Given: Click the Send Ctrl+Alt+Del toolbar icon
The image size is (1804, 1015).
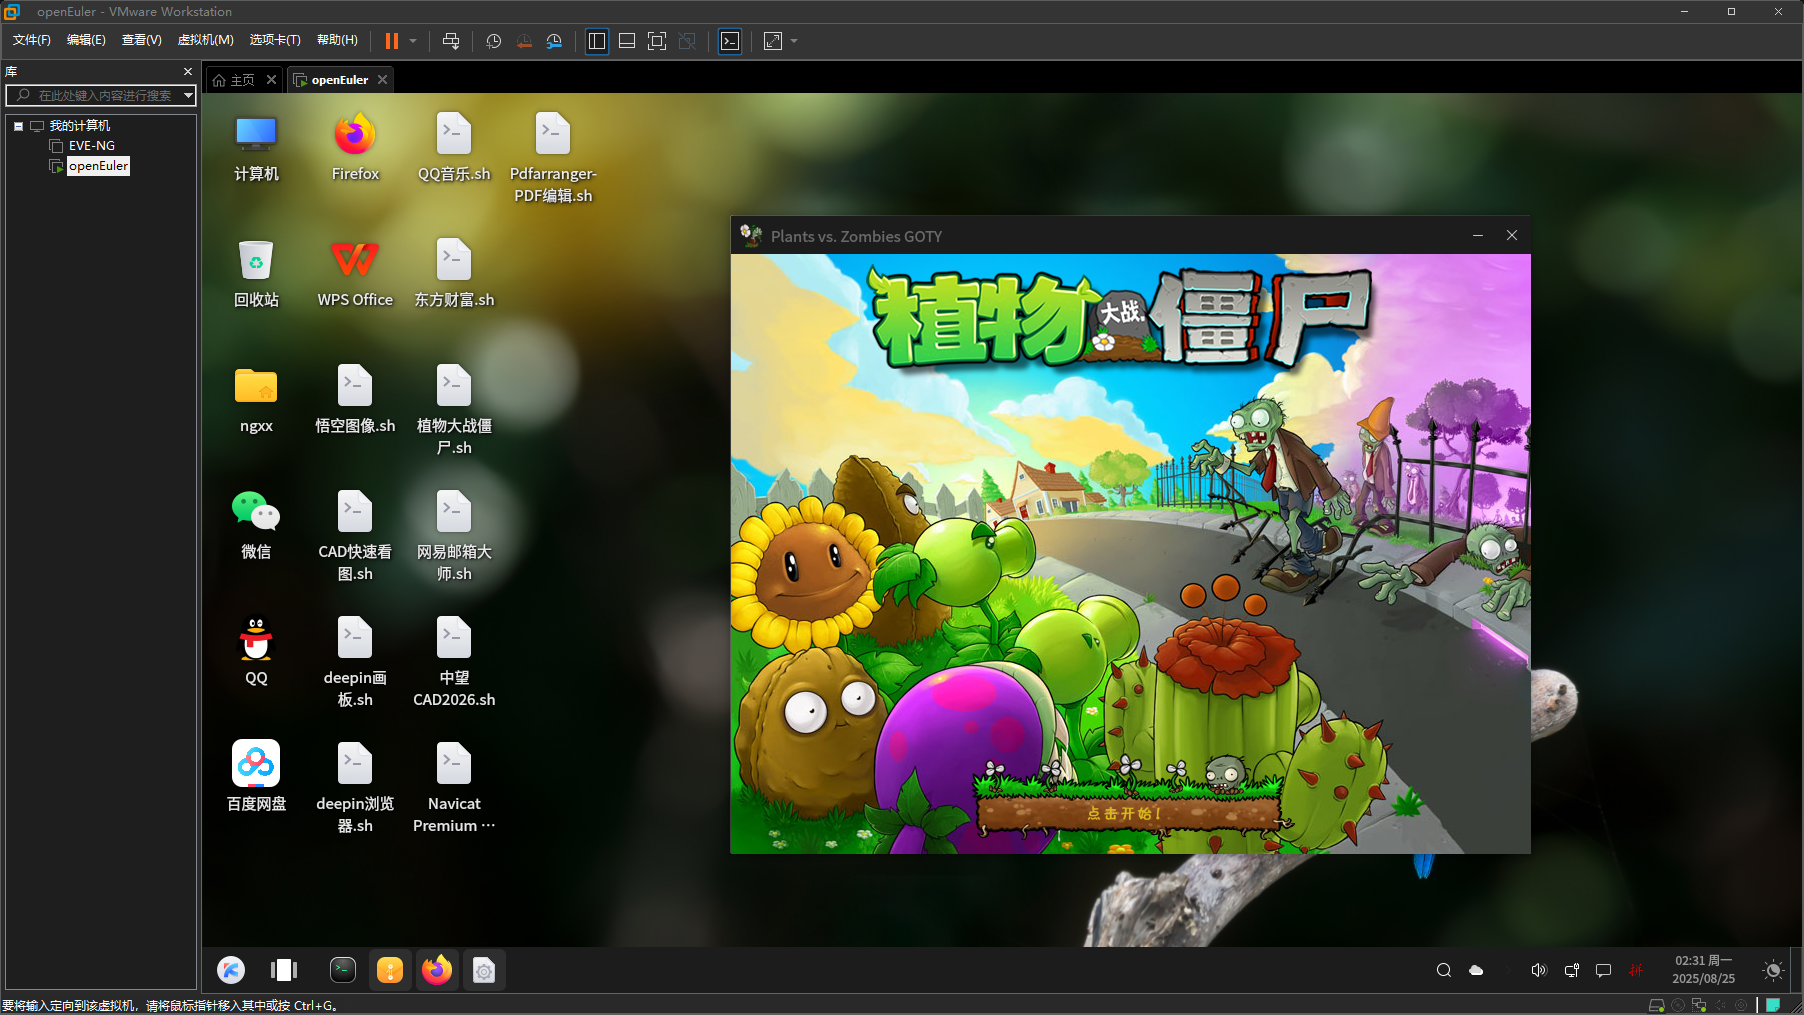Looking at the screenshot, I should tap(451, 41).
